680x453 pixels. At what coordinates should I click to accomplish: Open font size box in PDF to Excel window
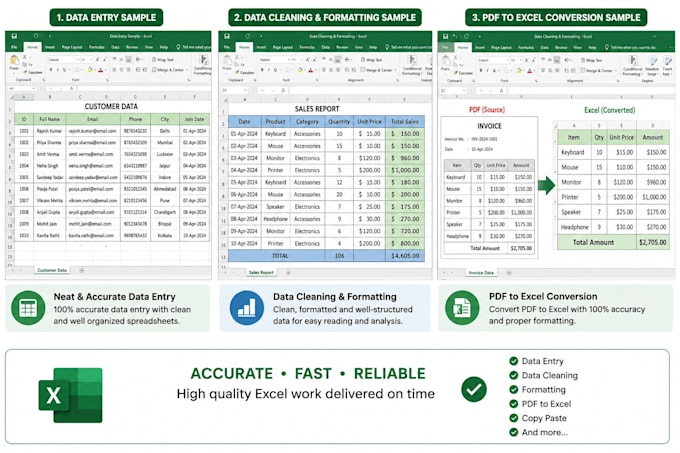coord(515,60)
